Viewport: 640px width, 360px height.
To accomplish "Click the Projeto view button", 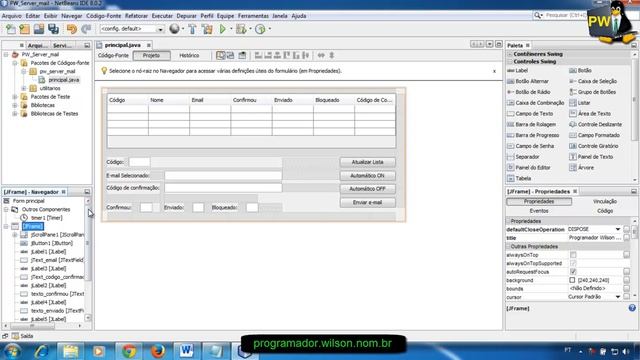I will tap(151, 55).
